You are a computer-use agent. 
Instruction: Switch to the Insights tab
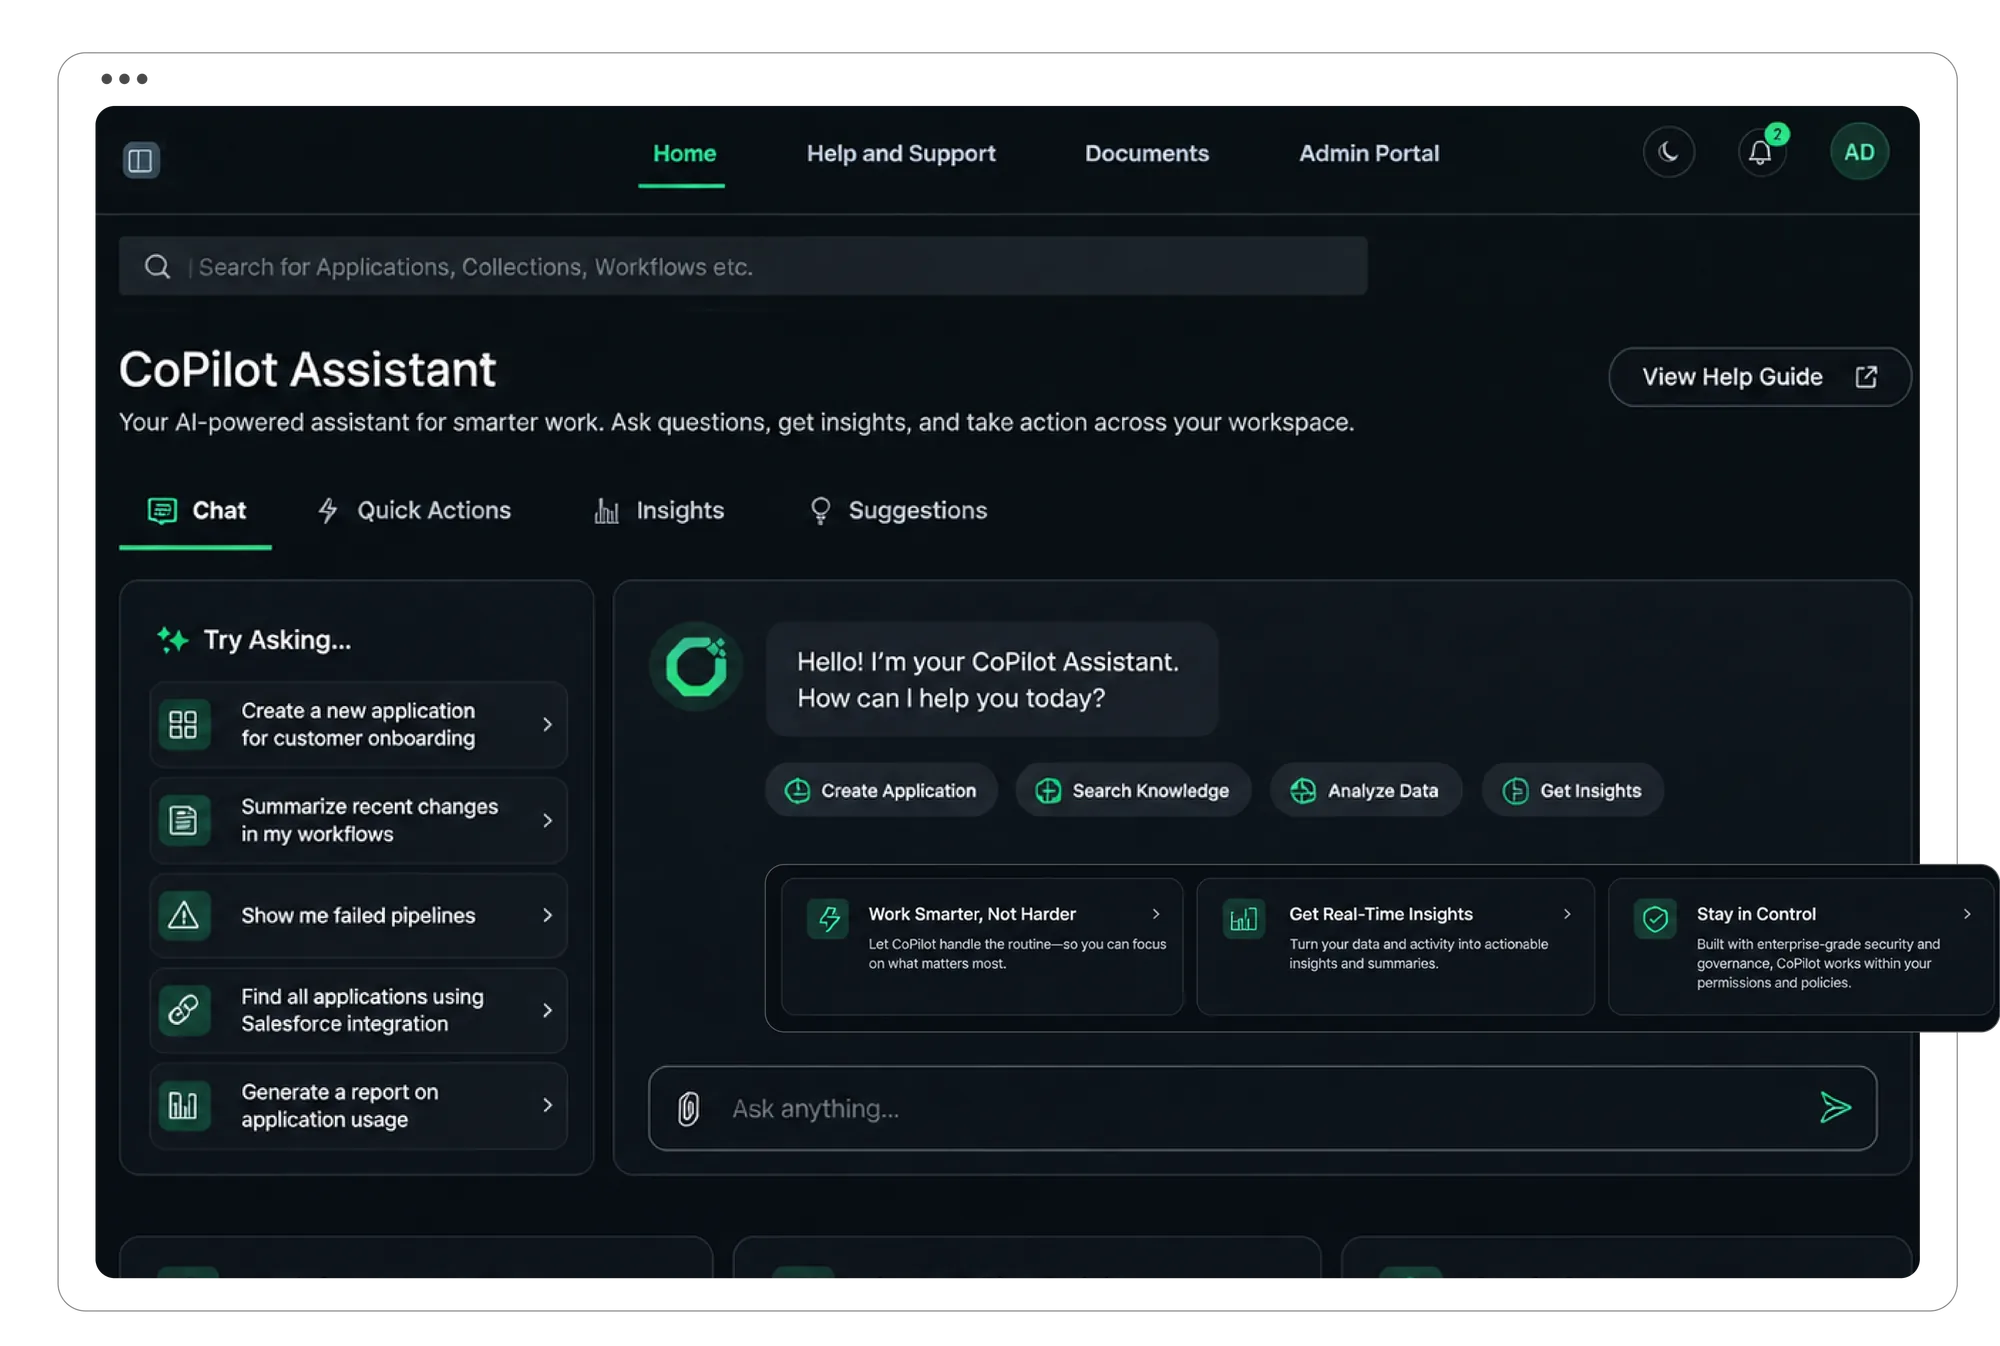(x=659, y=511)
